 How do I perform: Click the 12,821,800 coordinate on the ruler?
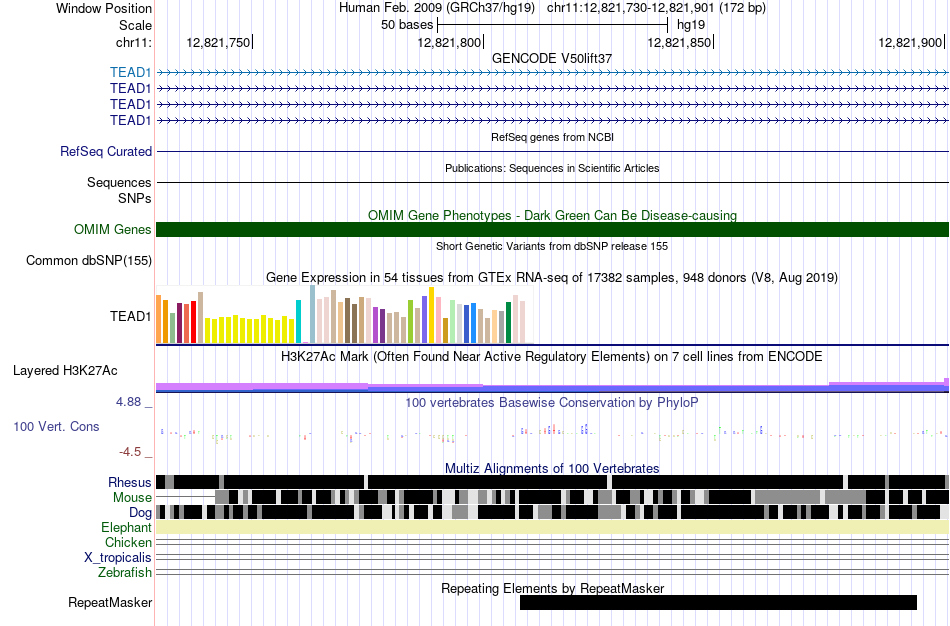click(449, 42)
